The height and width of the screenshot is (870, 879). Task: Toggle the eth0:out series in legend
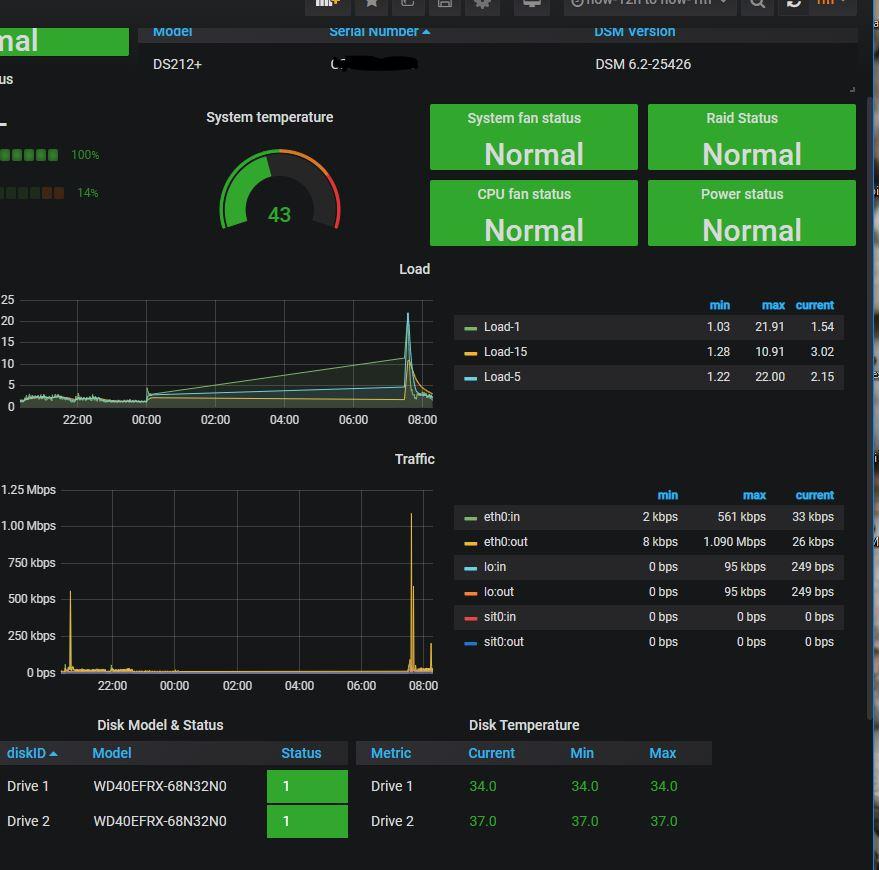pyautogui.click(x=506, y=542)
